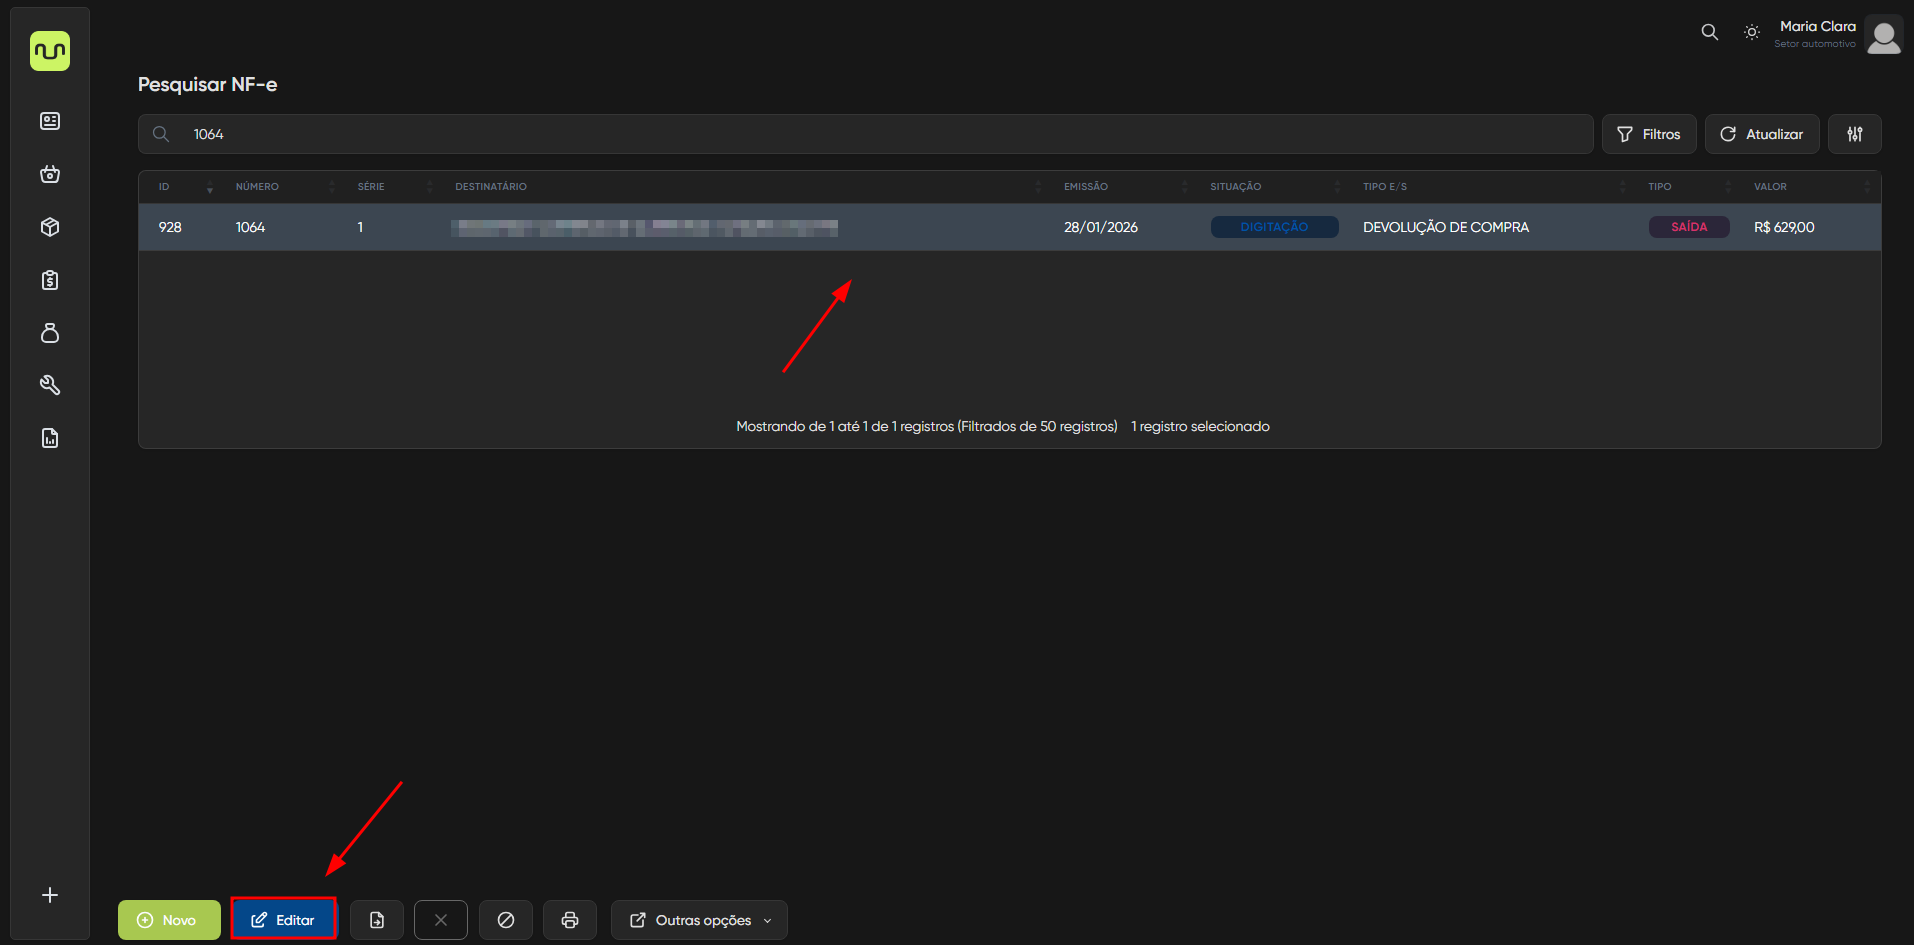Open the Filtros filter panel
The width and height of the screenshot is (1914, 945).
click(x=1648, y=134)
